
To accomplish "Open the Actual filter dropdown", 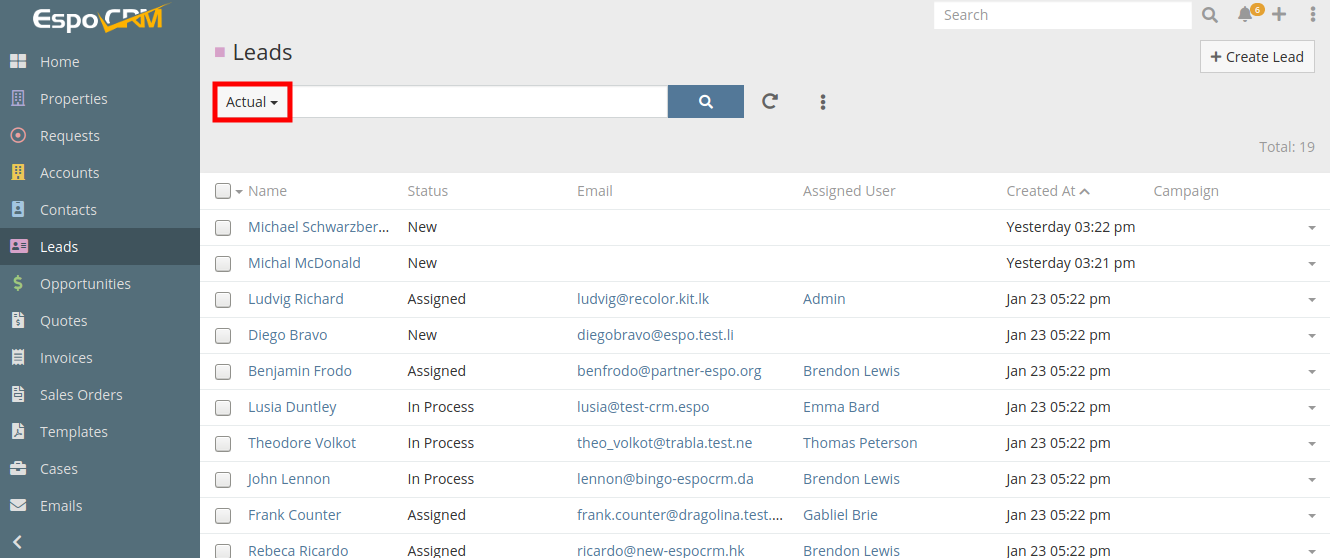I will pyautogui.click(x=252, y=102).
